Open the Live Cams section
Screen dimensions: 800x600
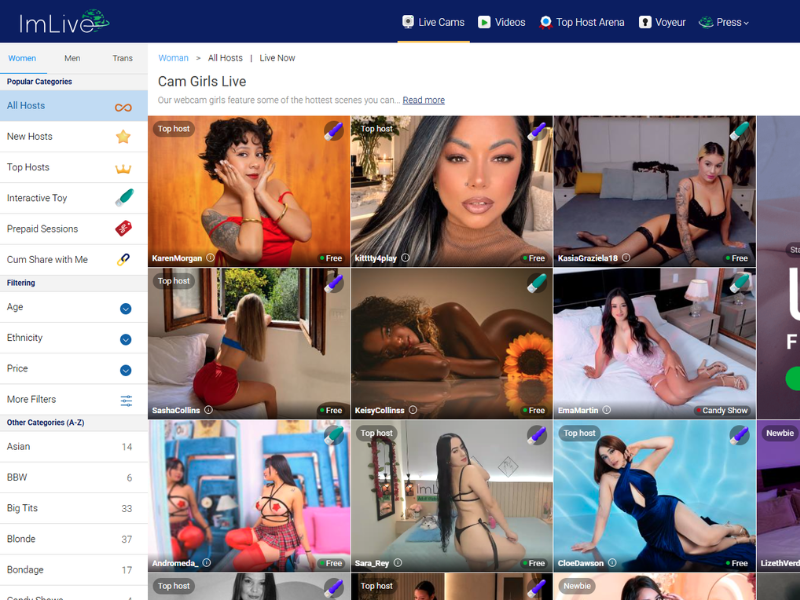(x=433, y=22)
